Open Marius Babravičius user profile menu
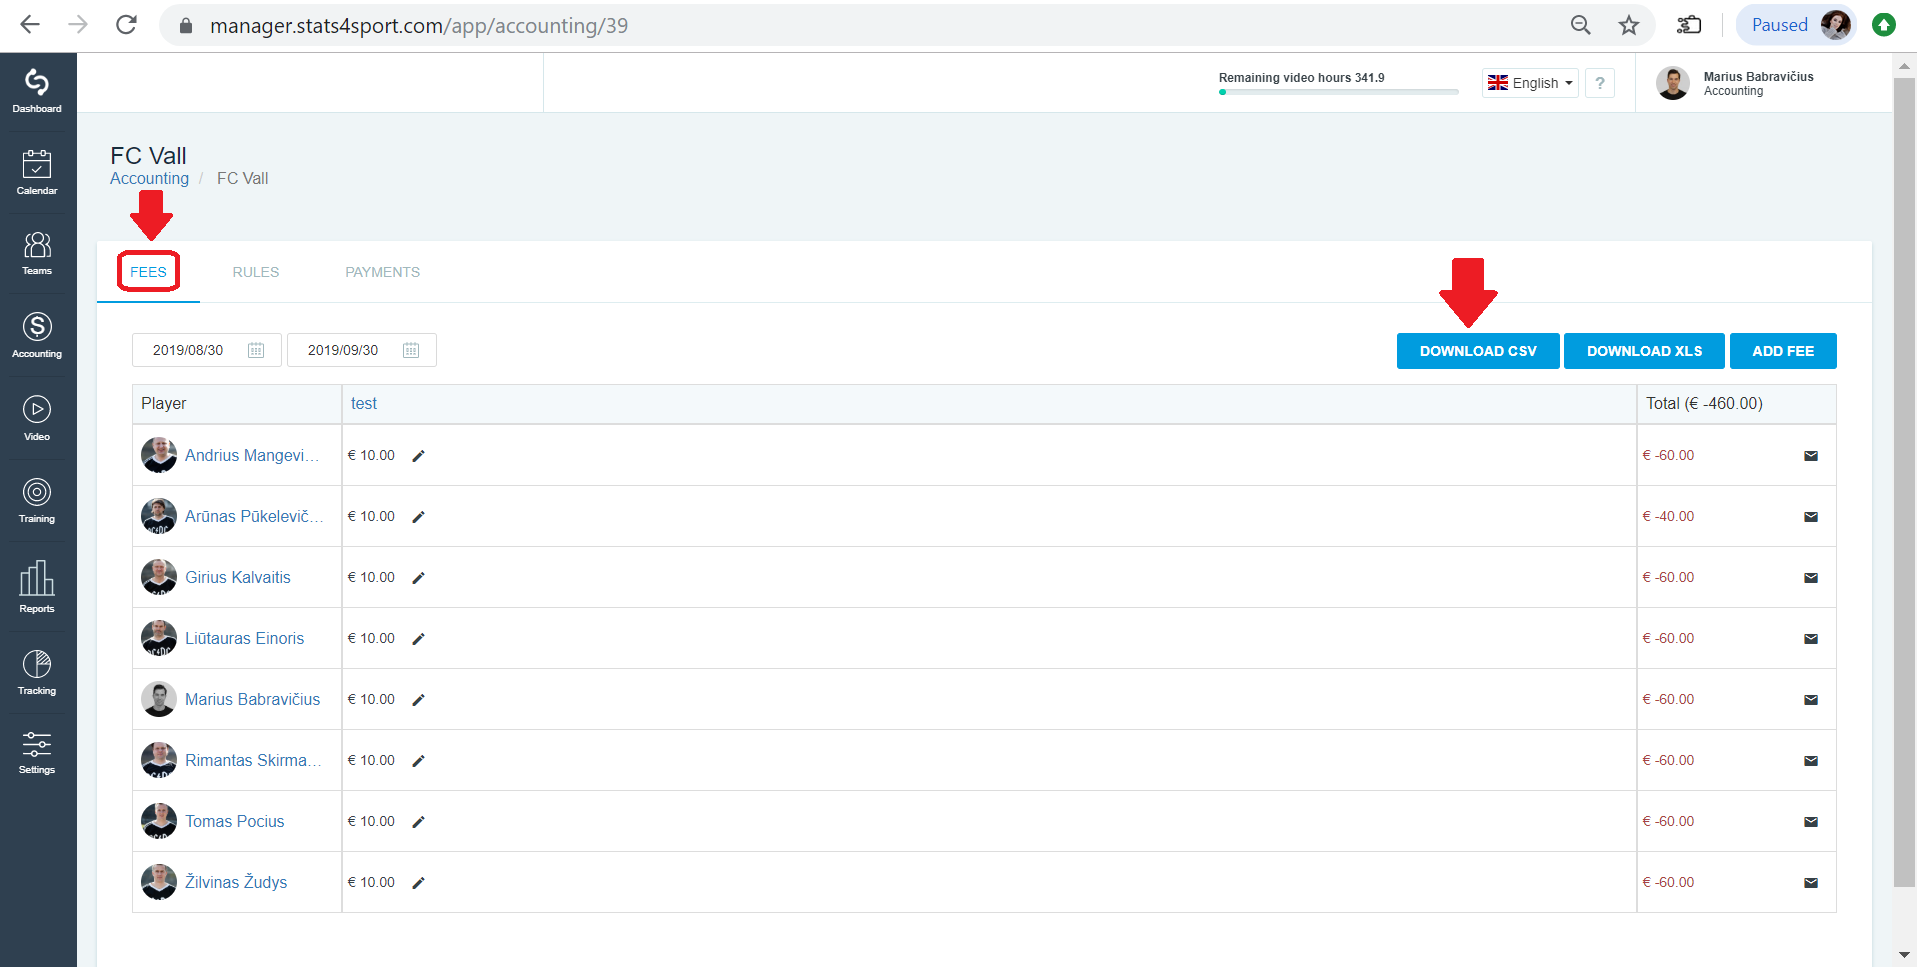 coord(1735,83)
